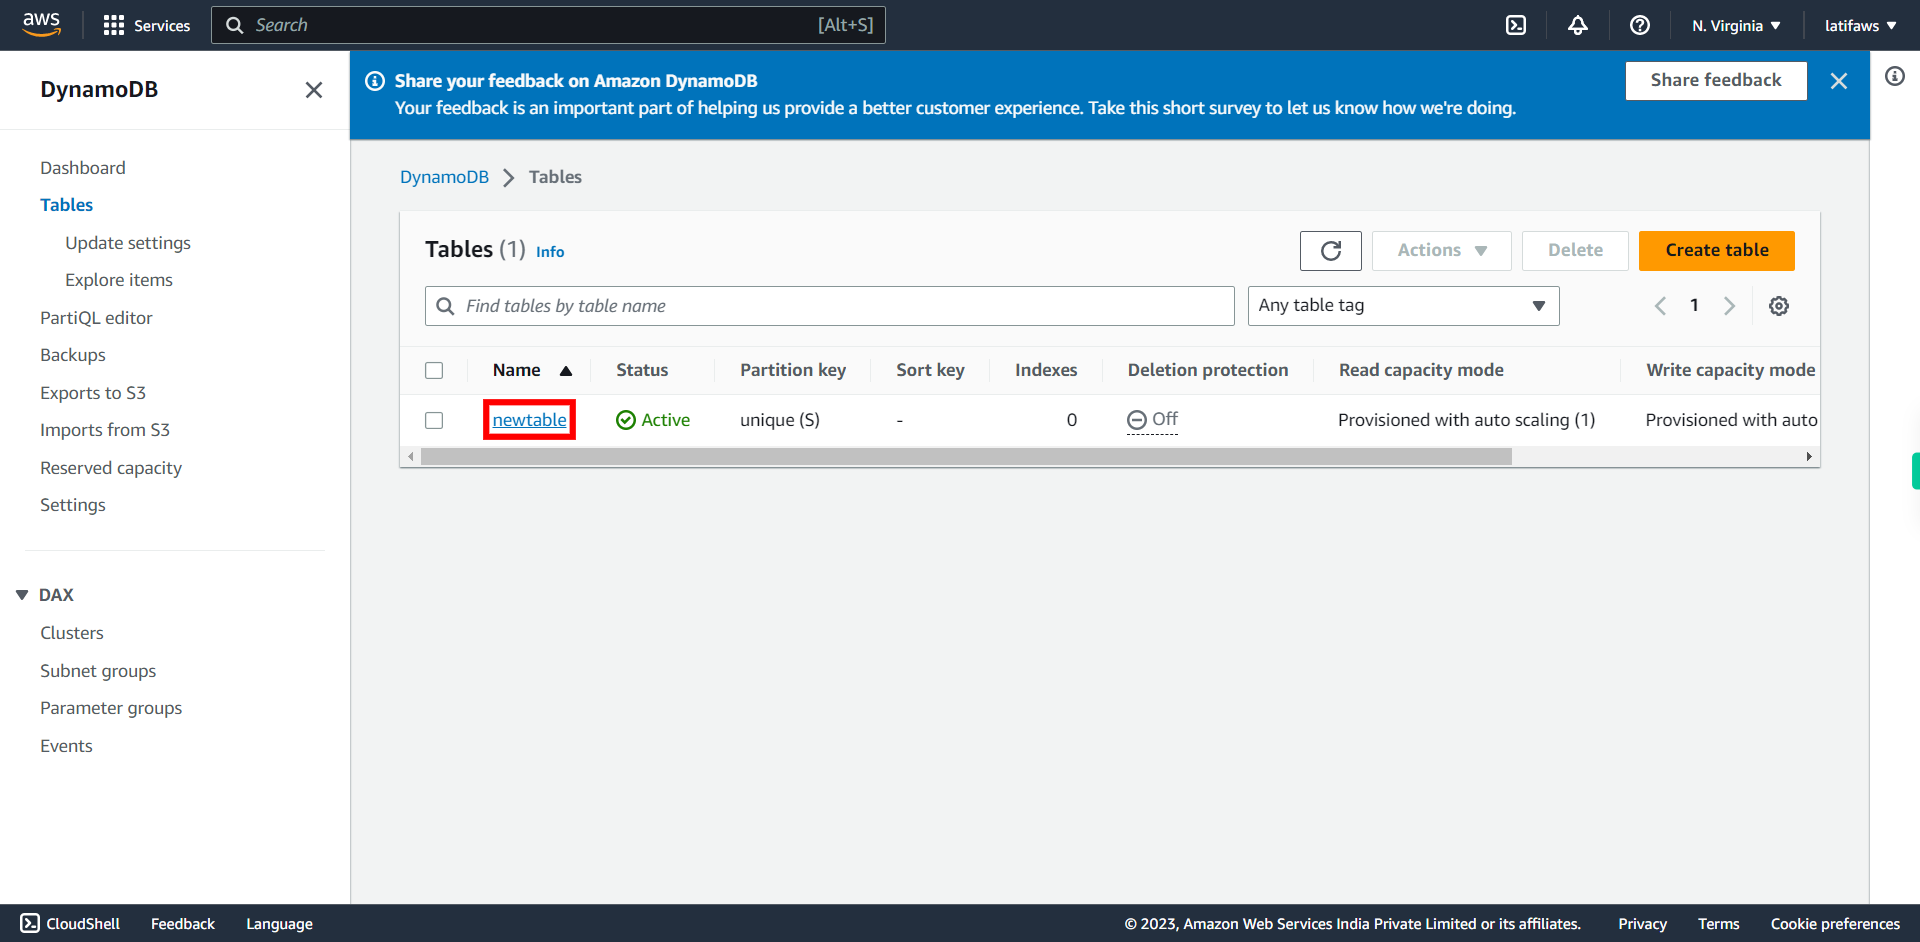Click the unique (S) partition key cell
The height and width of the screenshot is (942, 1920).
coord(780,420)
